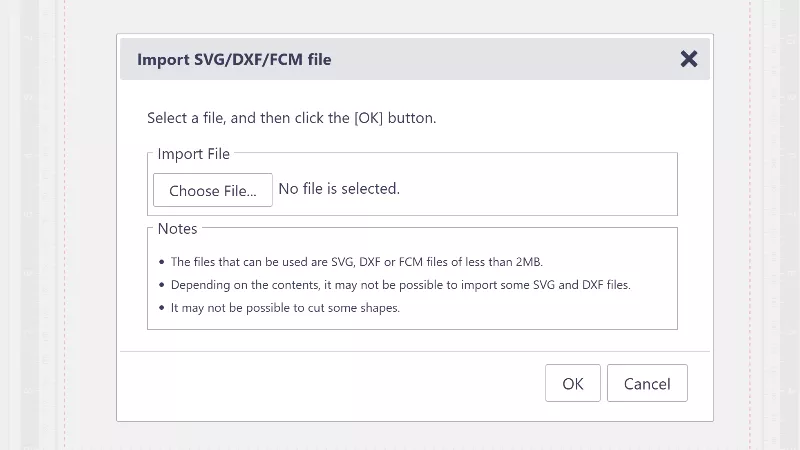Click the bullet before the 'Depending on the contents' note
The width and height of the screenshot is (800, 450).
[x=162, y=285]
